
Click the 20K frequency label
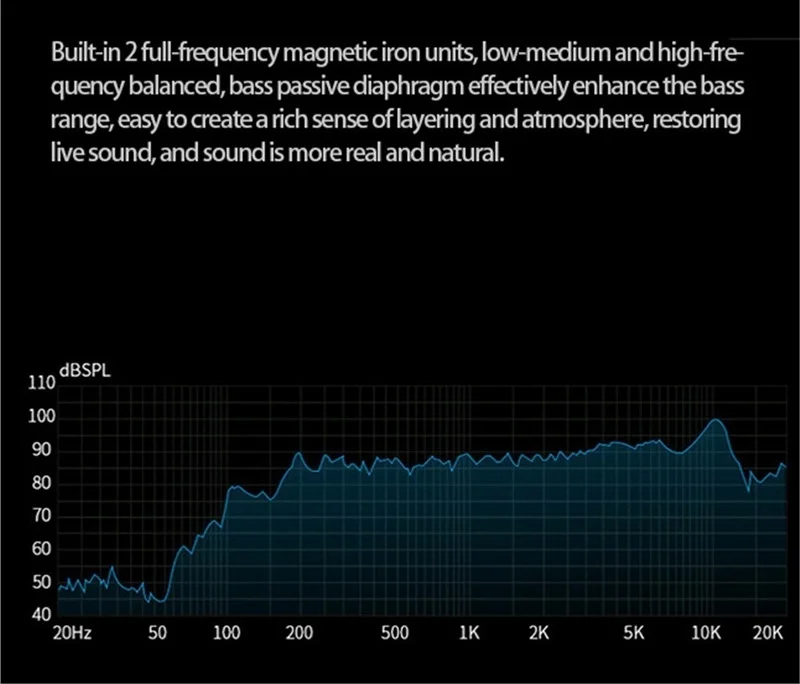pos(768,633)
